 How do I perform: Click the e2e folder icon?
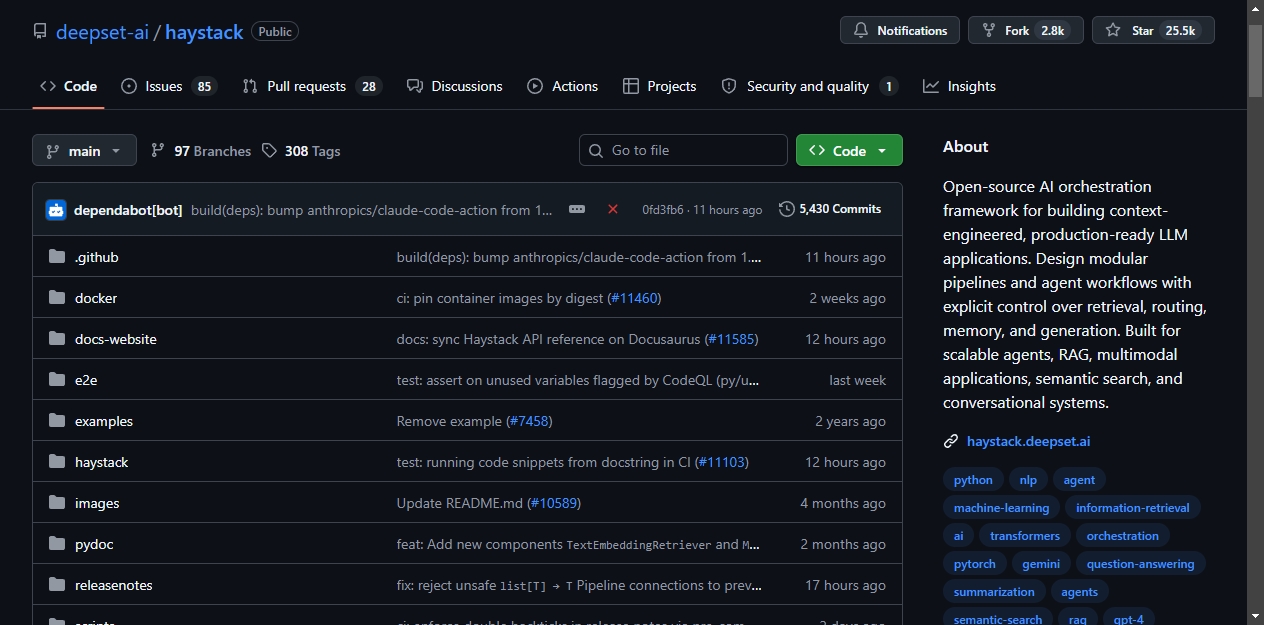click(x=57, y=380)
